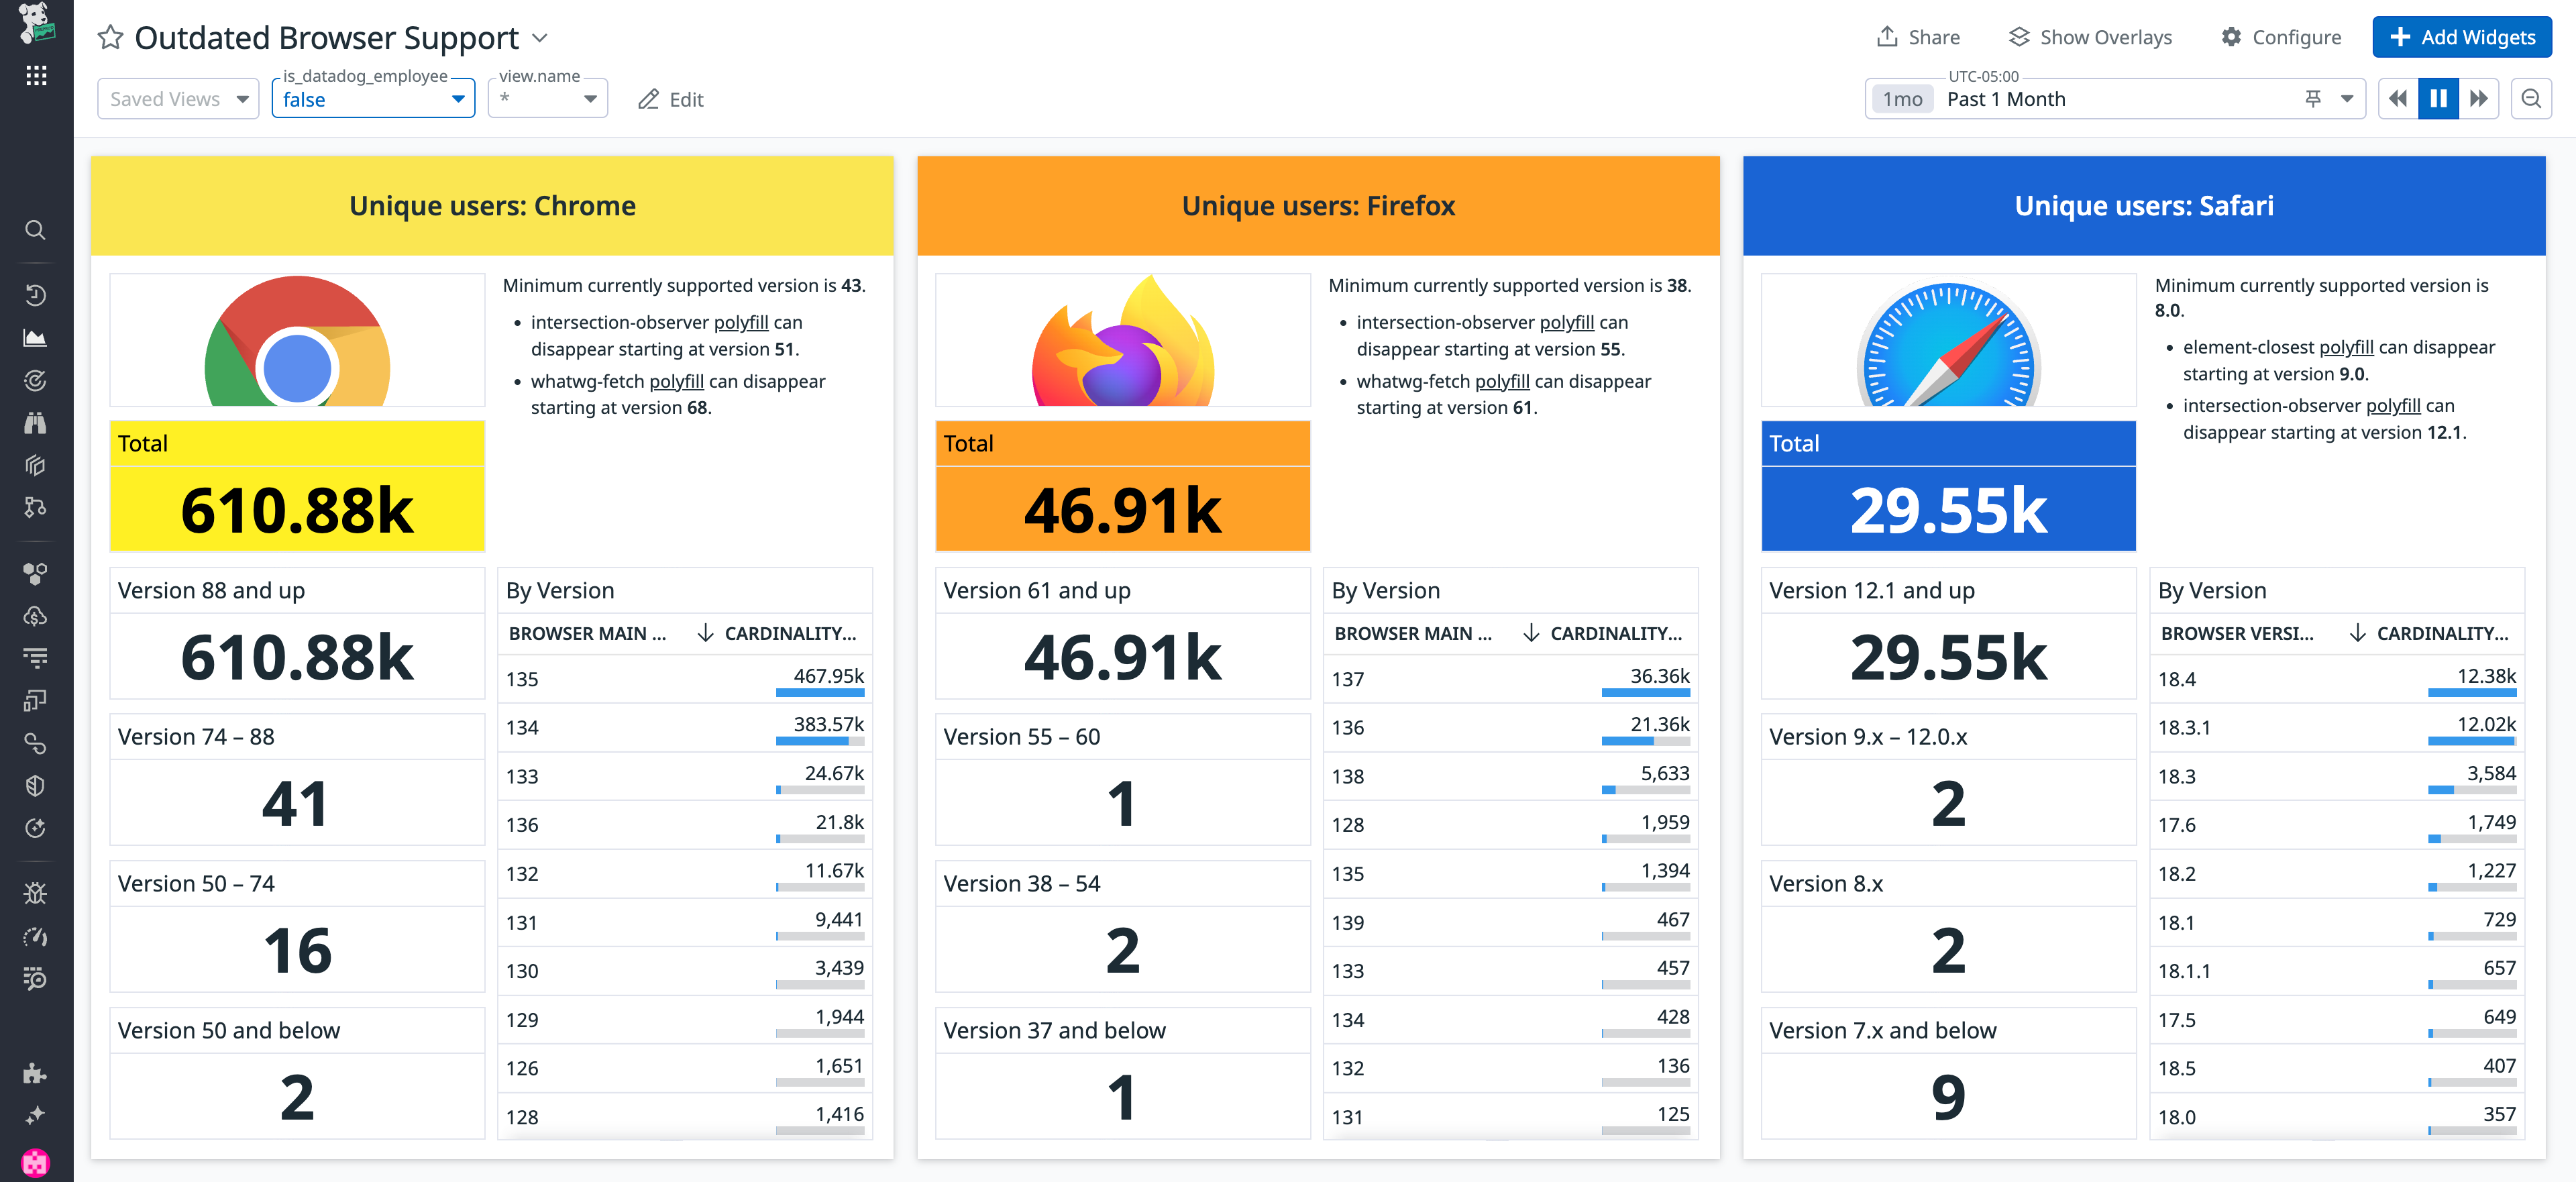Select the Dashboards chart icon in sidebar
This screenshot has height=1182, width=2576.
tap(35, 337)
